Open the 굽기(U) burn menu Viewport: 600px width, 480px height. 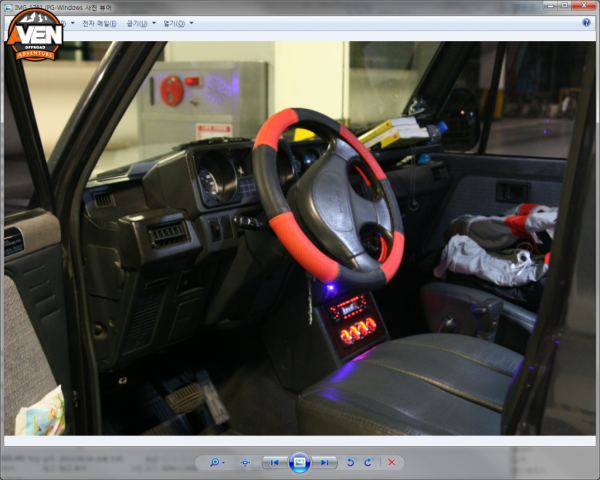click(137, 24)
